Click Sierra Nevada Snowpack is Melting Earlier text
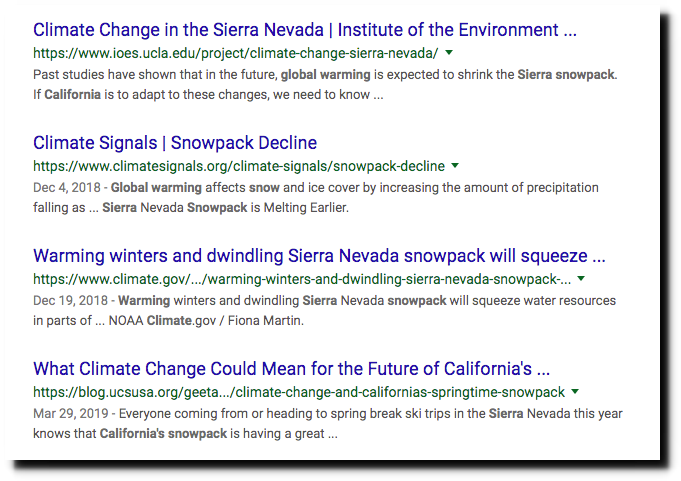Screen dimensions: 681x481 (x=225, y=208)
